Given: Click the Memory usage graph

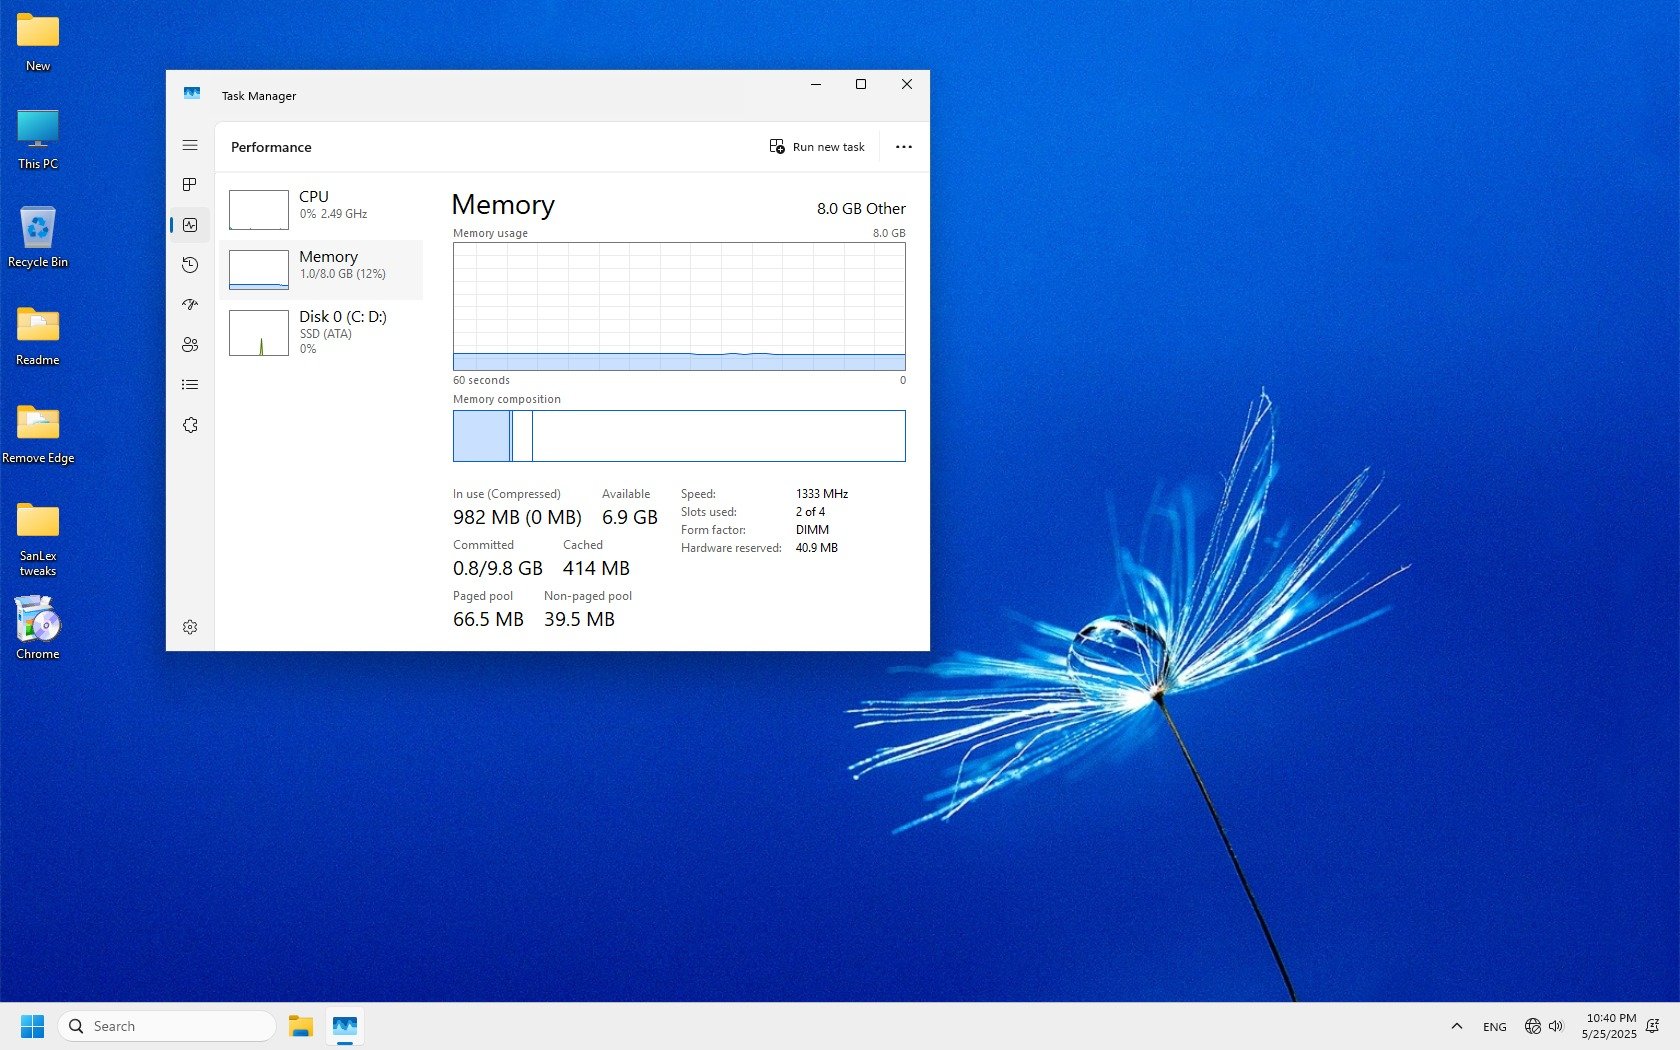Looking at the screenshot, I should [x=679, y=306].
